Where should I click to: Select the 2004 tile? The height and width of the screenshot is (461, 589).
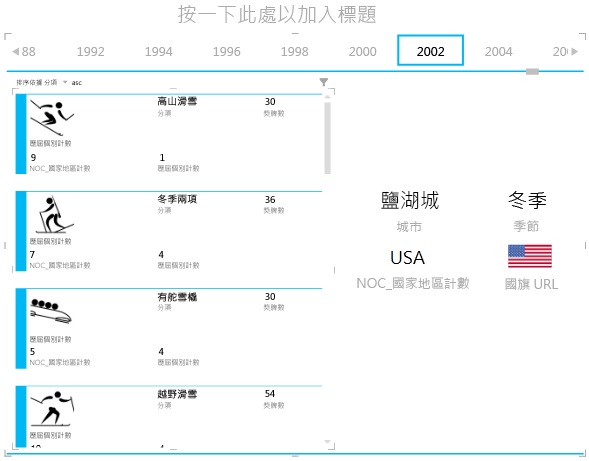pyautogui.click(x=498, y=51)
